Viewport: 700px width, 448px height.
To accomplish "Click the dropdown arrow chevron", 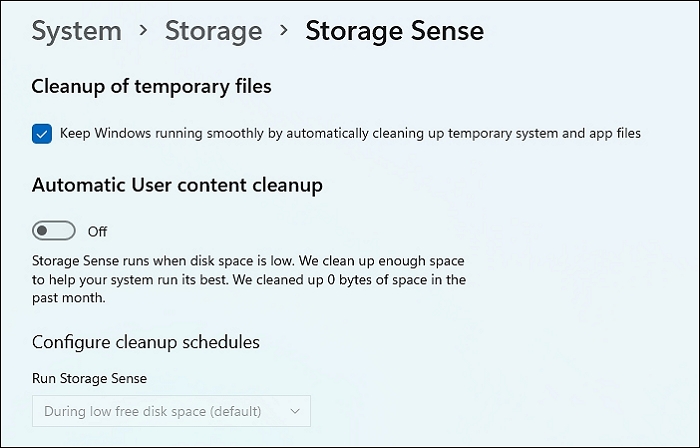I will point(294,411).
